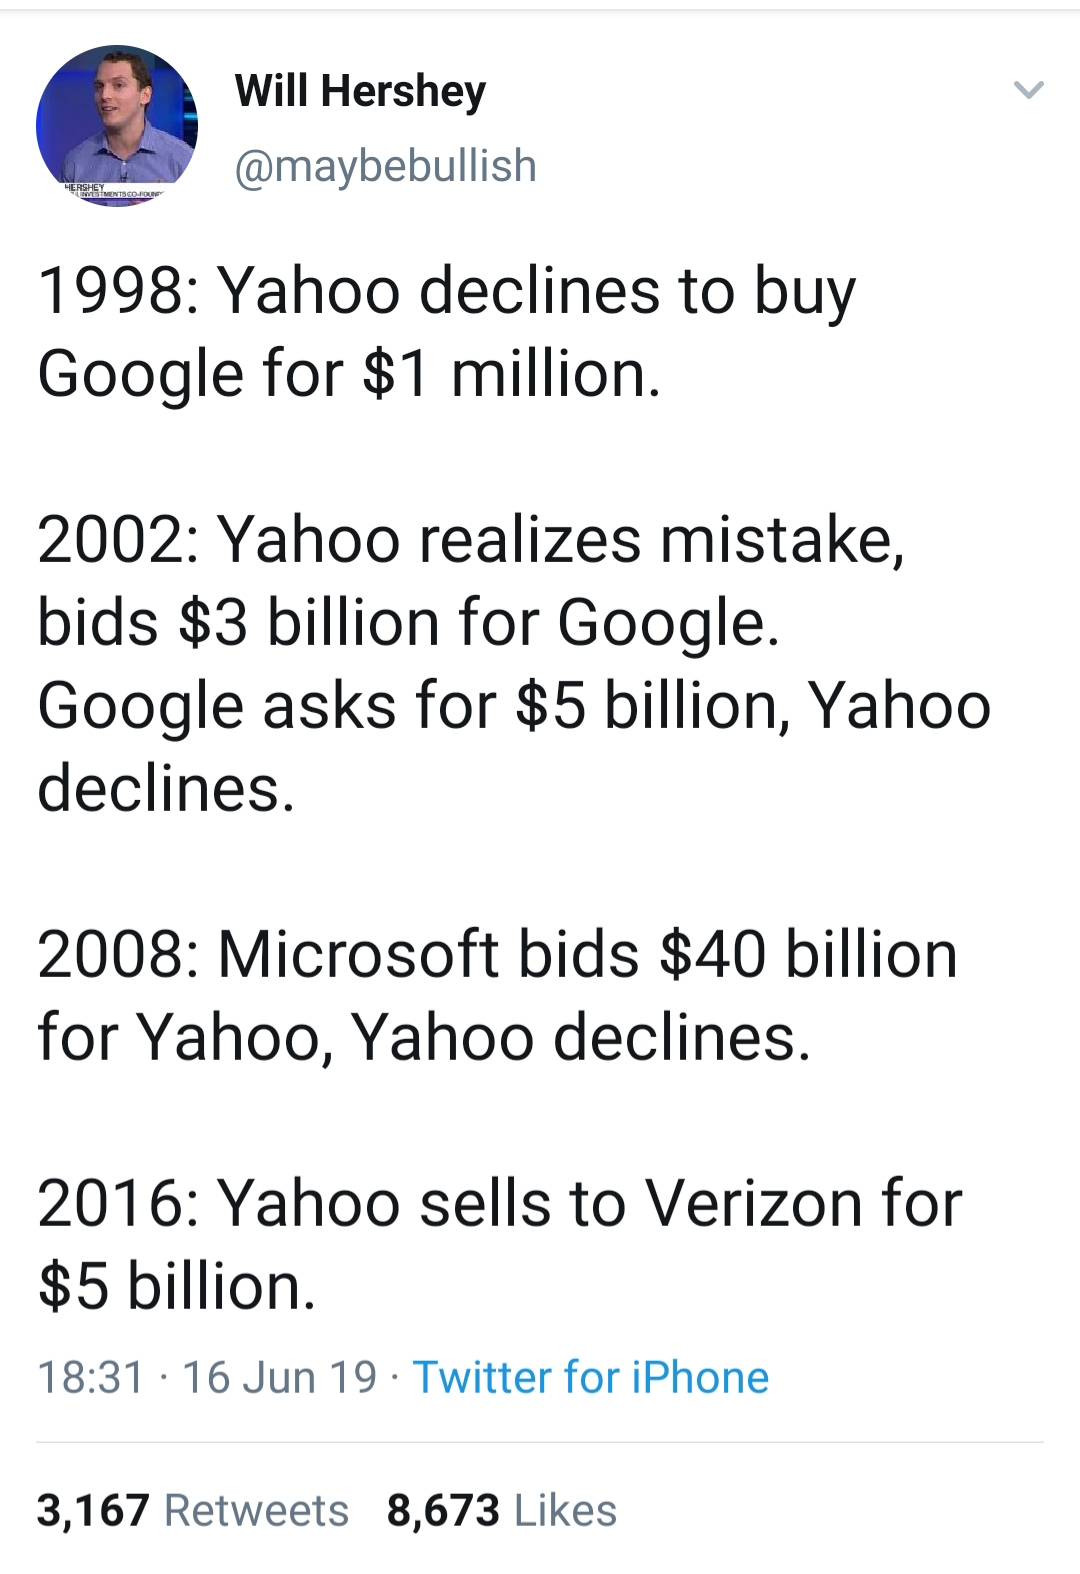Viewport: 1080px width, 1574px height.
Task: Open the Twitter for iPhone source link
Action: [x=591, y=1377]
